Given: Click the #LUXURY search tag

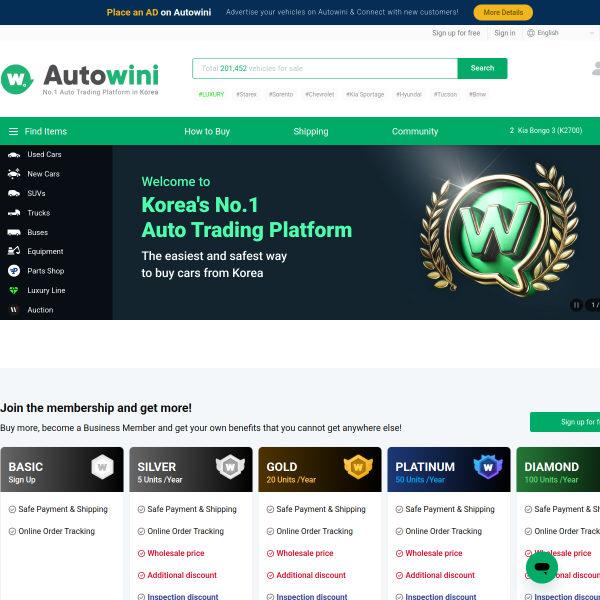Looking at the screenshot, I should coord(211,95).
